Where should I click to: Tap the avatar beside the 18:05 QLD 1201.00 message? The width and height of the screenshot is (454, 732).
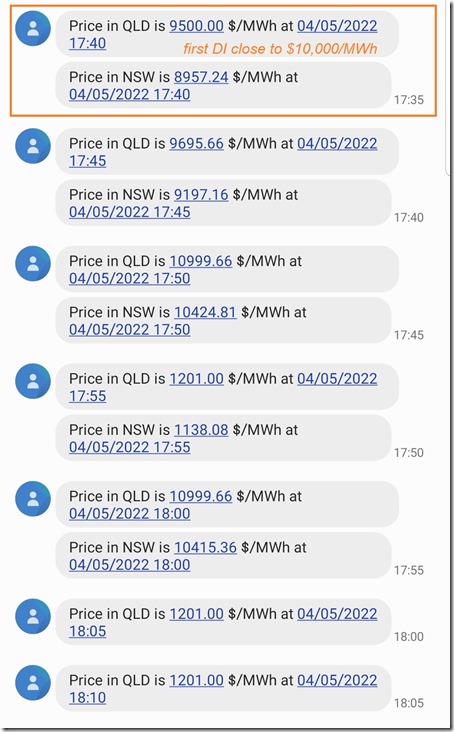pyautogui.click(x=33, y=616)
